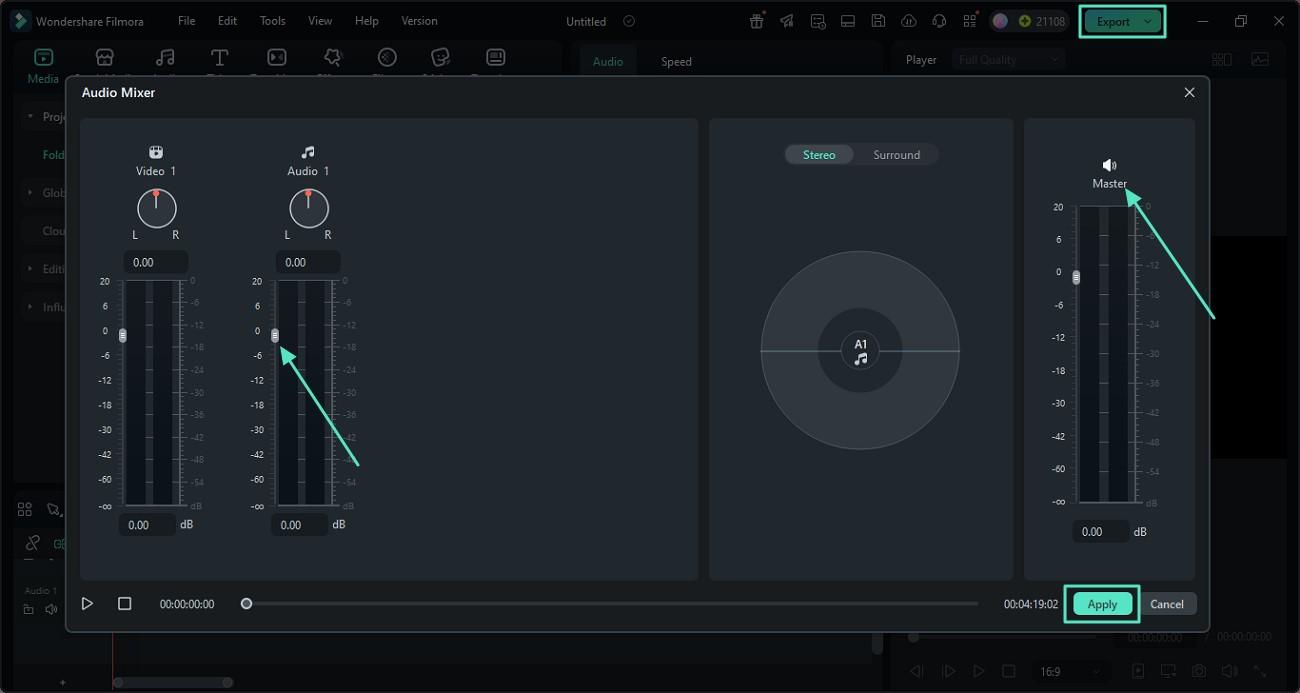
Task: Click the player scope image icon
Action: pos(1260,60)
